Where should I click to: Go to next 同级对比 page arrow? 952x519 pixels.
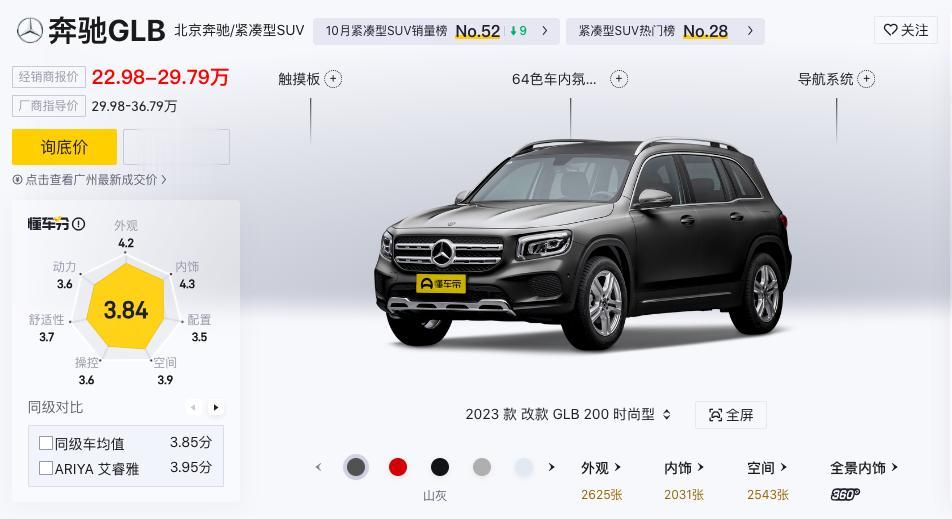pyautogui.click(x=216, y=407)
